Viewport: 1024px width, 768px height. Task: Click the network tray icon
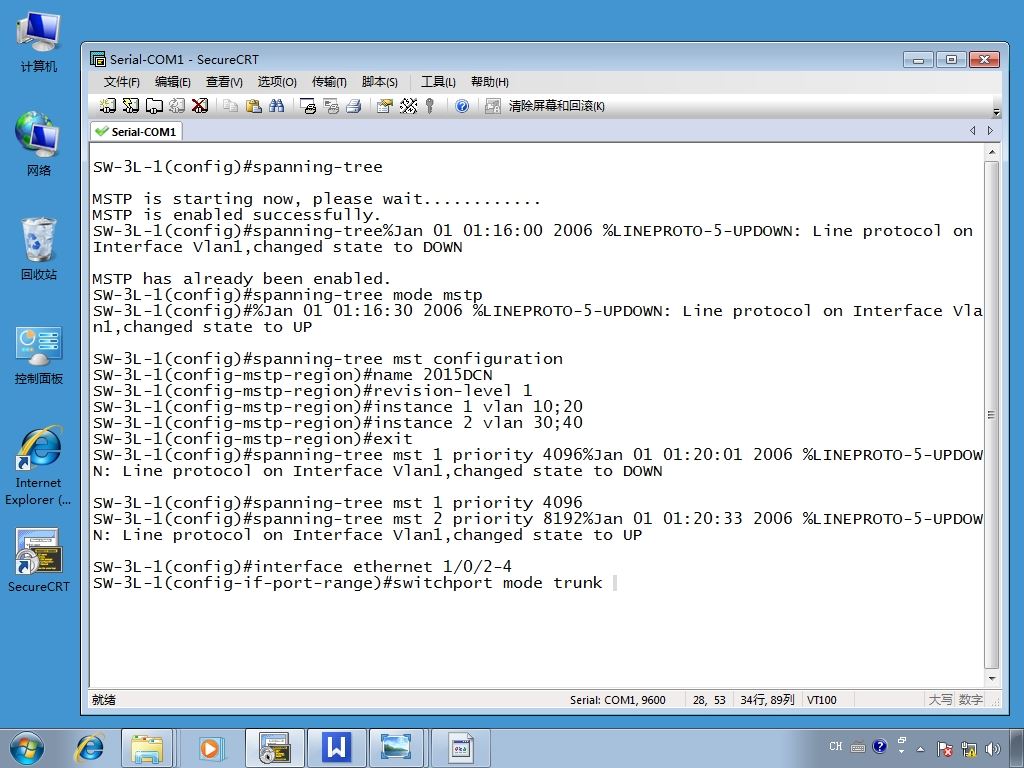[969, 749]
